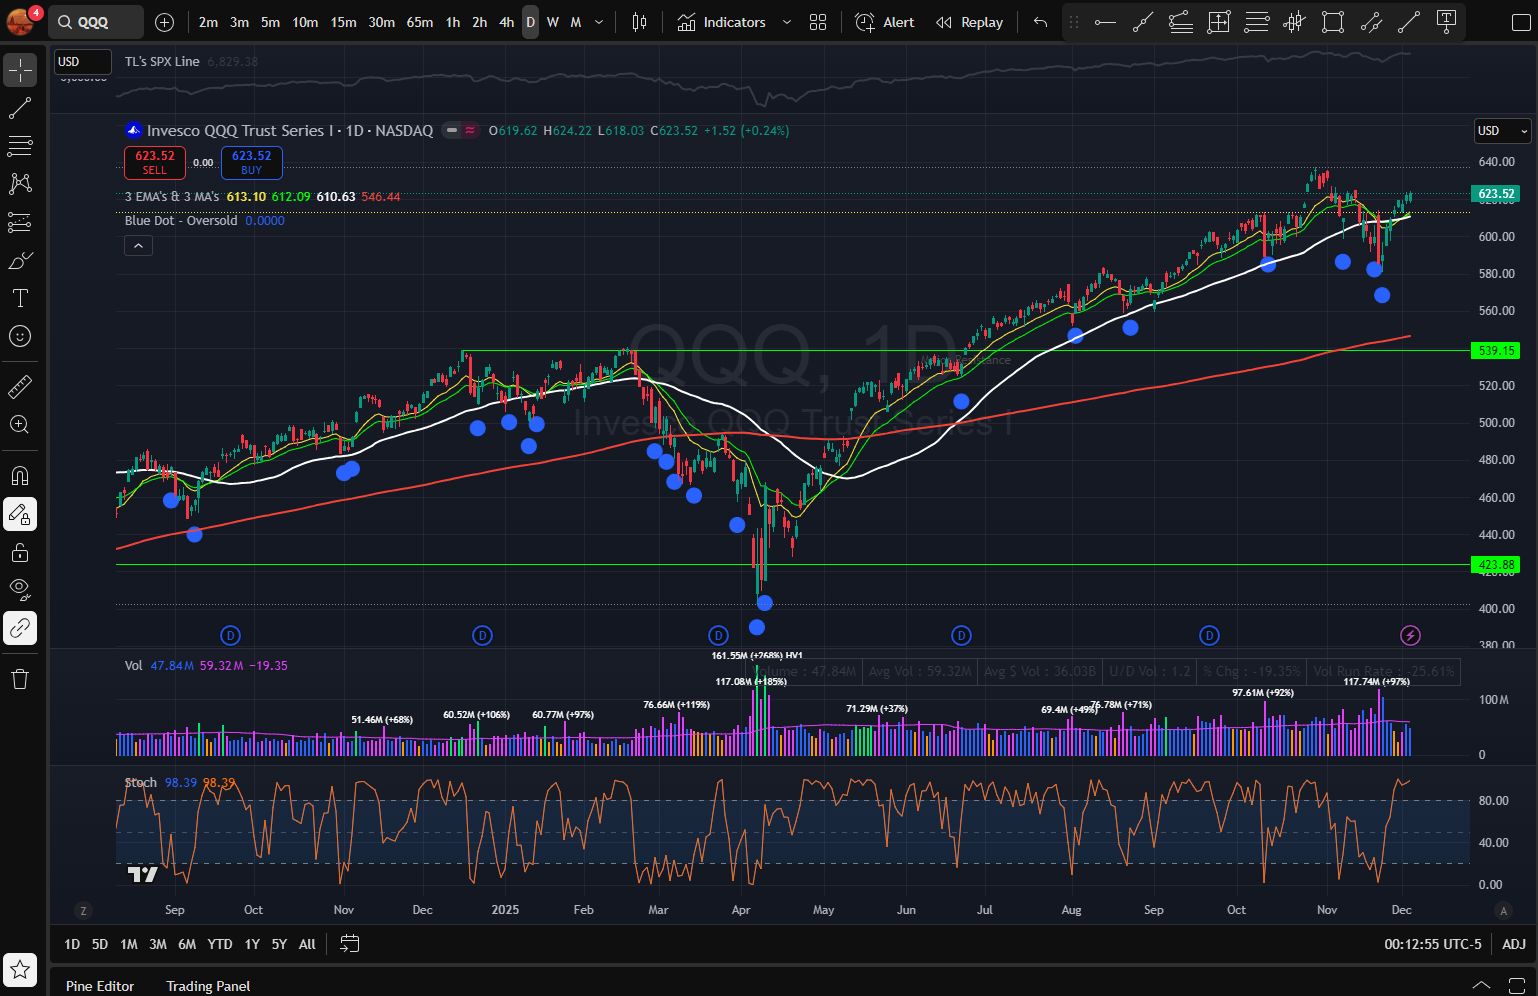Viewport: 1538px width, 996px height.
Task: Click the Undo arrow
Action: pos(1040,22)
